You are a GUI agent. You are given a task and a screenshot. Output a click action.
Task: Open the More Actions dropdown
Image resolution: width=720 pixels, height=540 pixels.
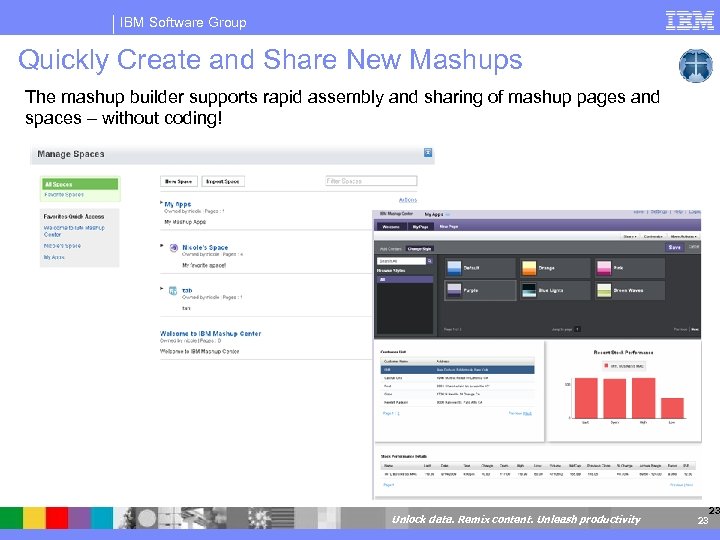click(684, 236)
